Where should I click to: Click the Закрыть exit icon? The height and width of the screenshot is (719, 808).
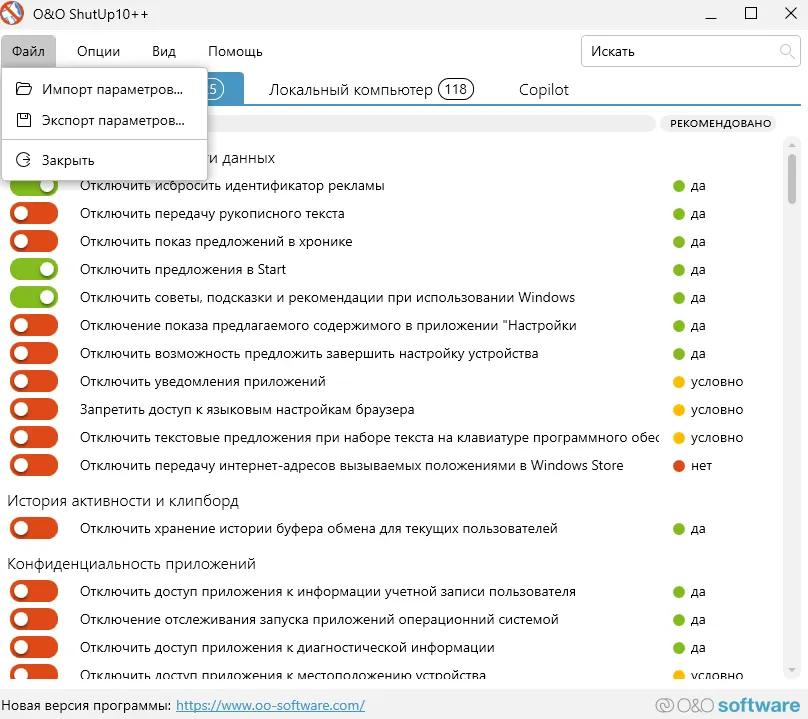[x=24, y=160]
